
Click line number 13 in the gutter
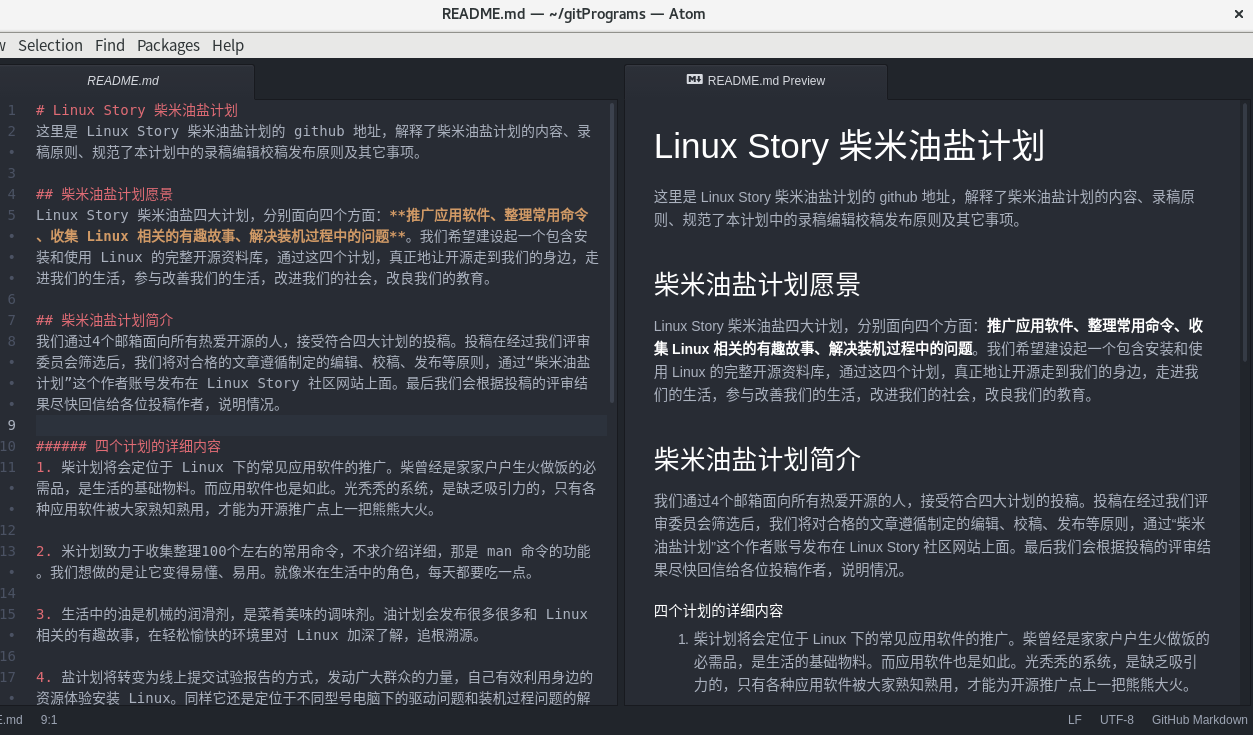click(8, 551)
